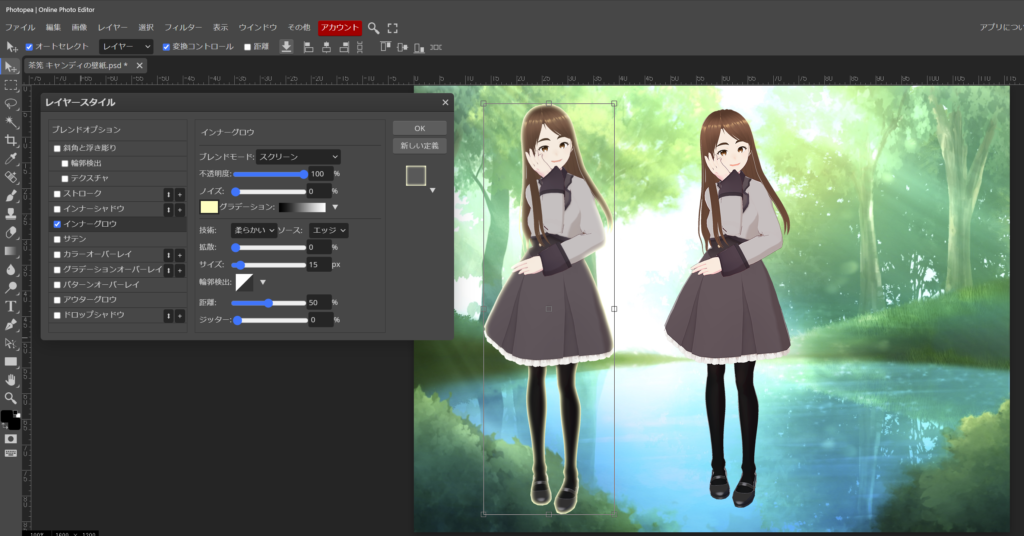This screenshot has height=536, width=1024.
Task: Select the Lasso tool
Action: tap(11, 102)
